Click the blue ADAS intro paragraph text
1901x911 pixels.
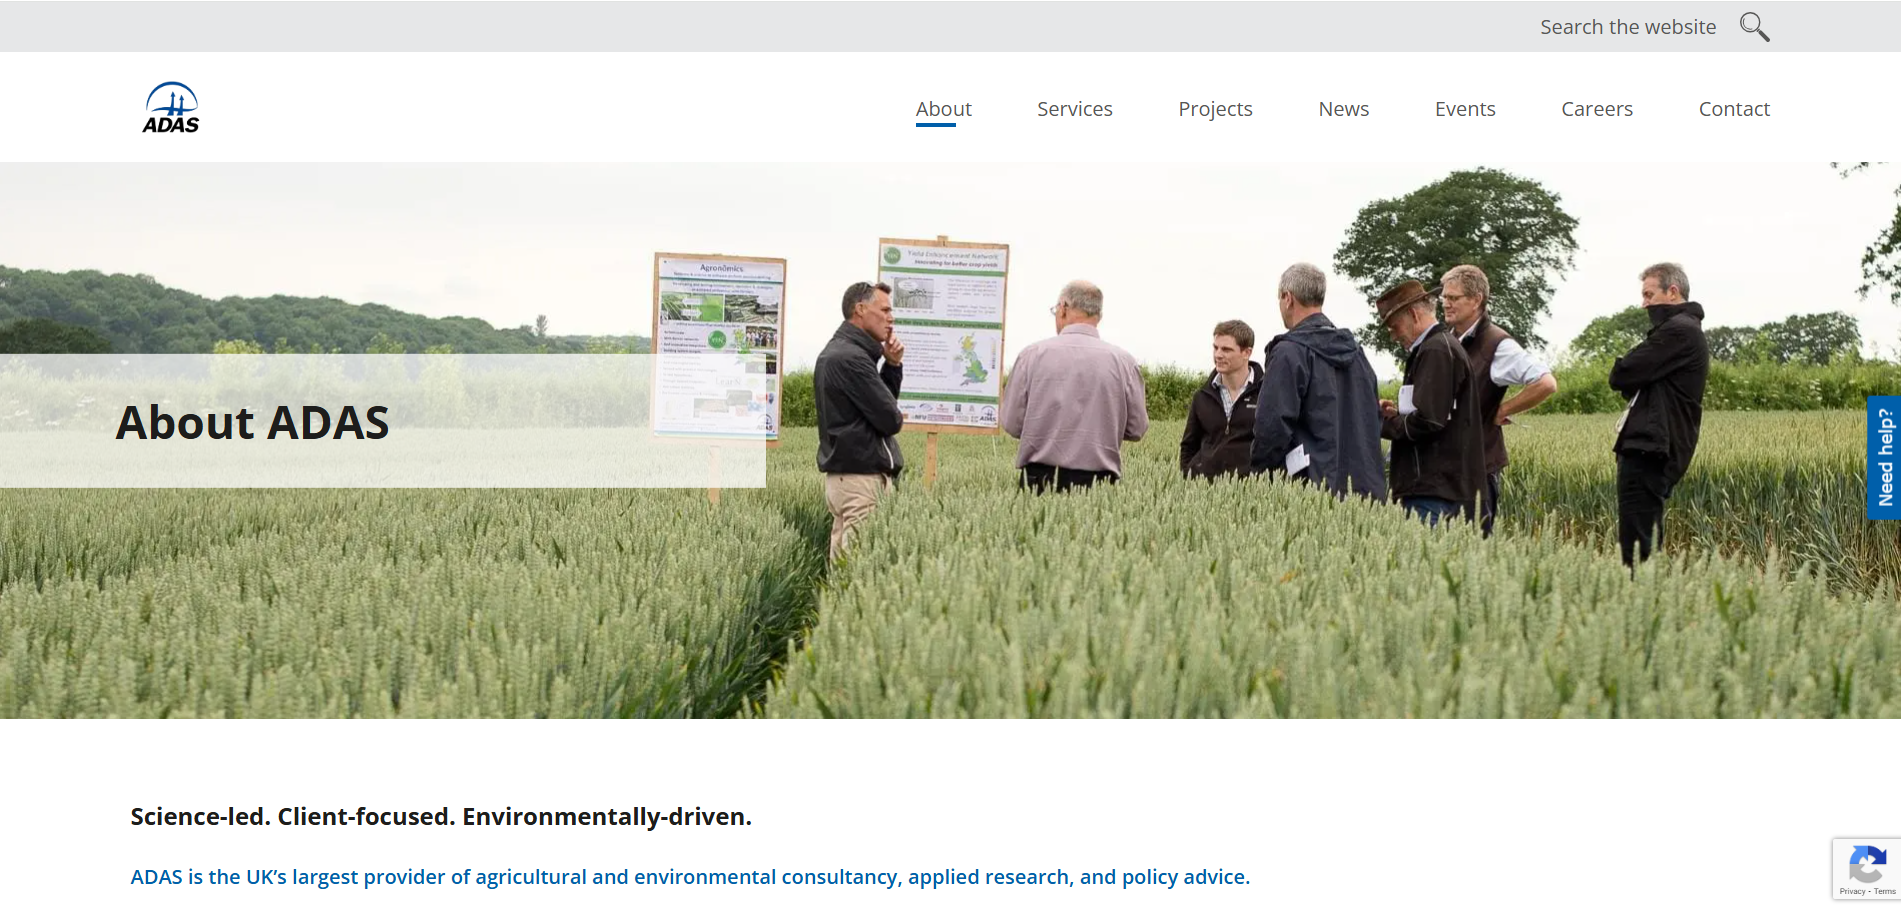click(x=690, y=877)
